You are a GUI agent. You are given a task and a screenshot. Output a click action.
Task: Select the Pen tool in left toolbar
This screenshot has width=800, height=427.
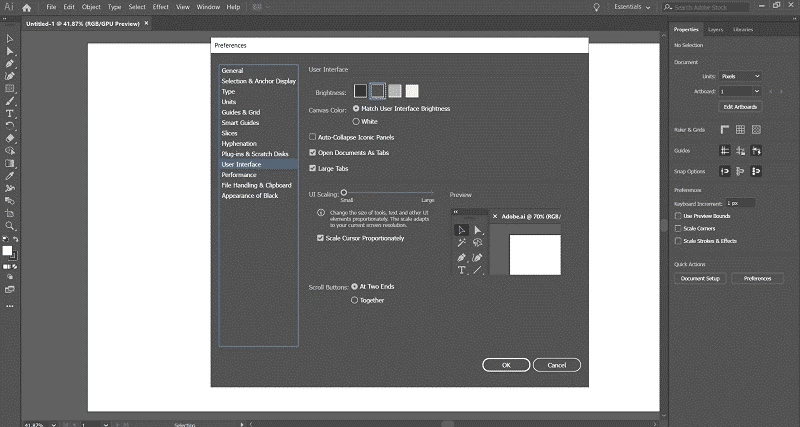(x=10, y=64)
